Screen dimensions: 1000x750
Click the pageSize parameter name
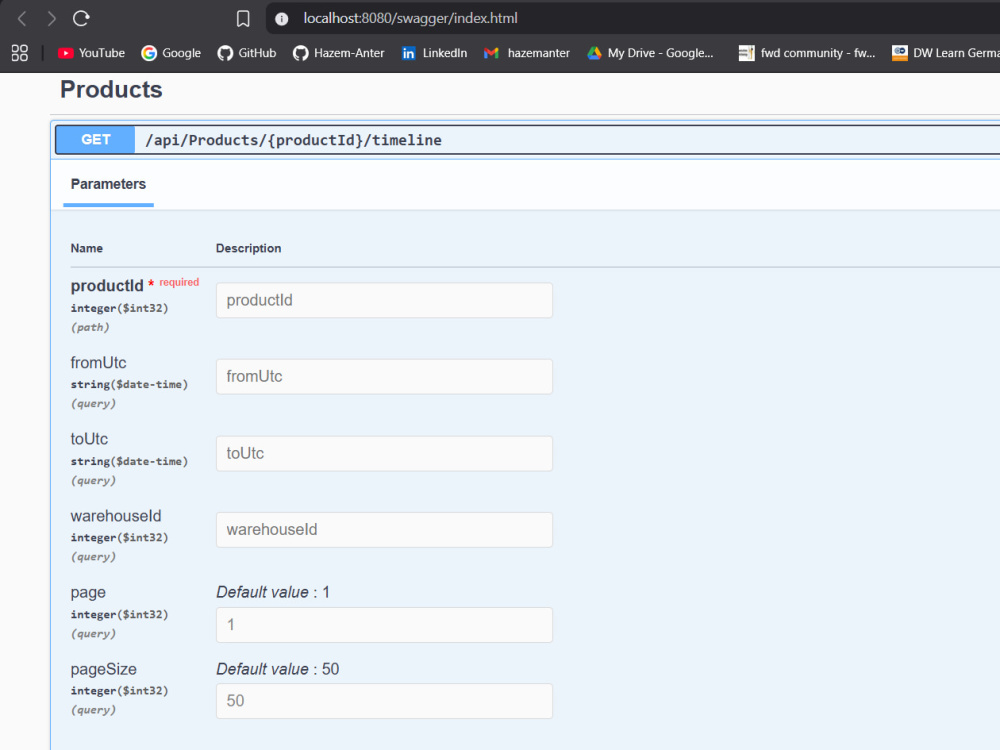pos(104,670)
